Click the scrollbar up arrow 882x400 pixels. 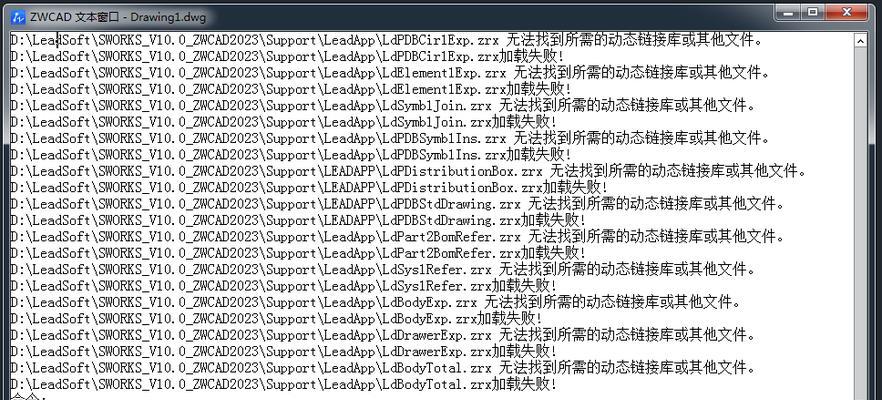click(860, 41)
